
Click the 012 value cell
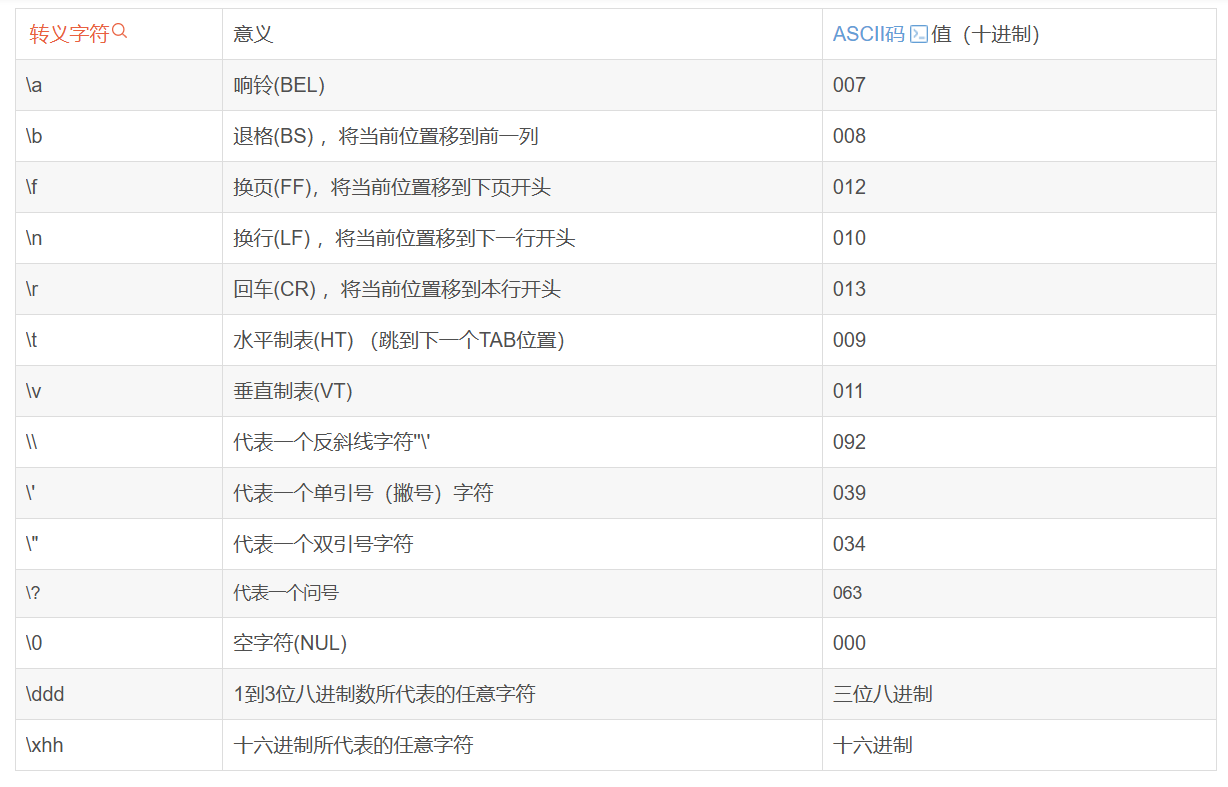coord(1019,187)
